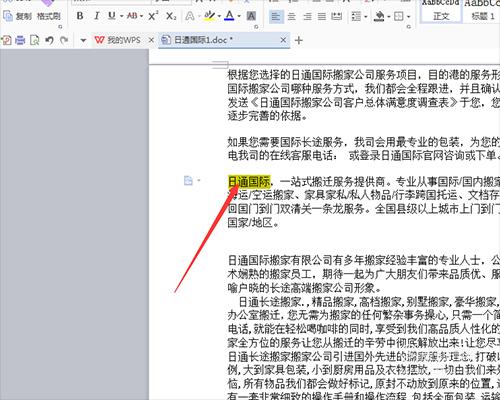Open borders dropdown arrow
500x400 pixels.
click(x=409, y=16)
